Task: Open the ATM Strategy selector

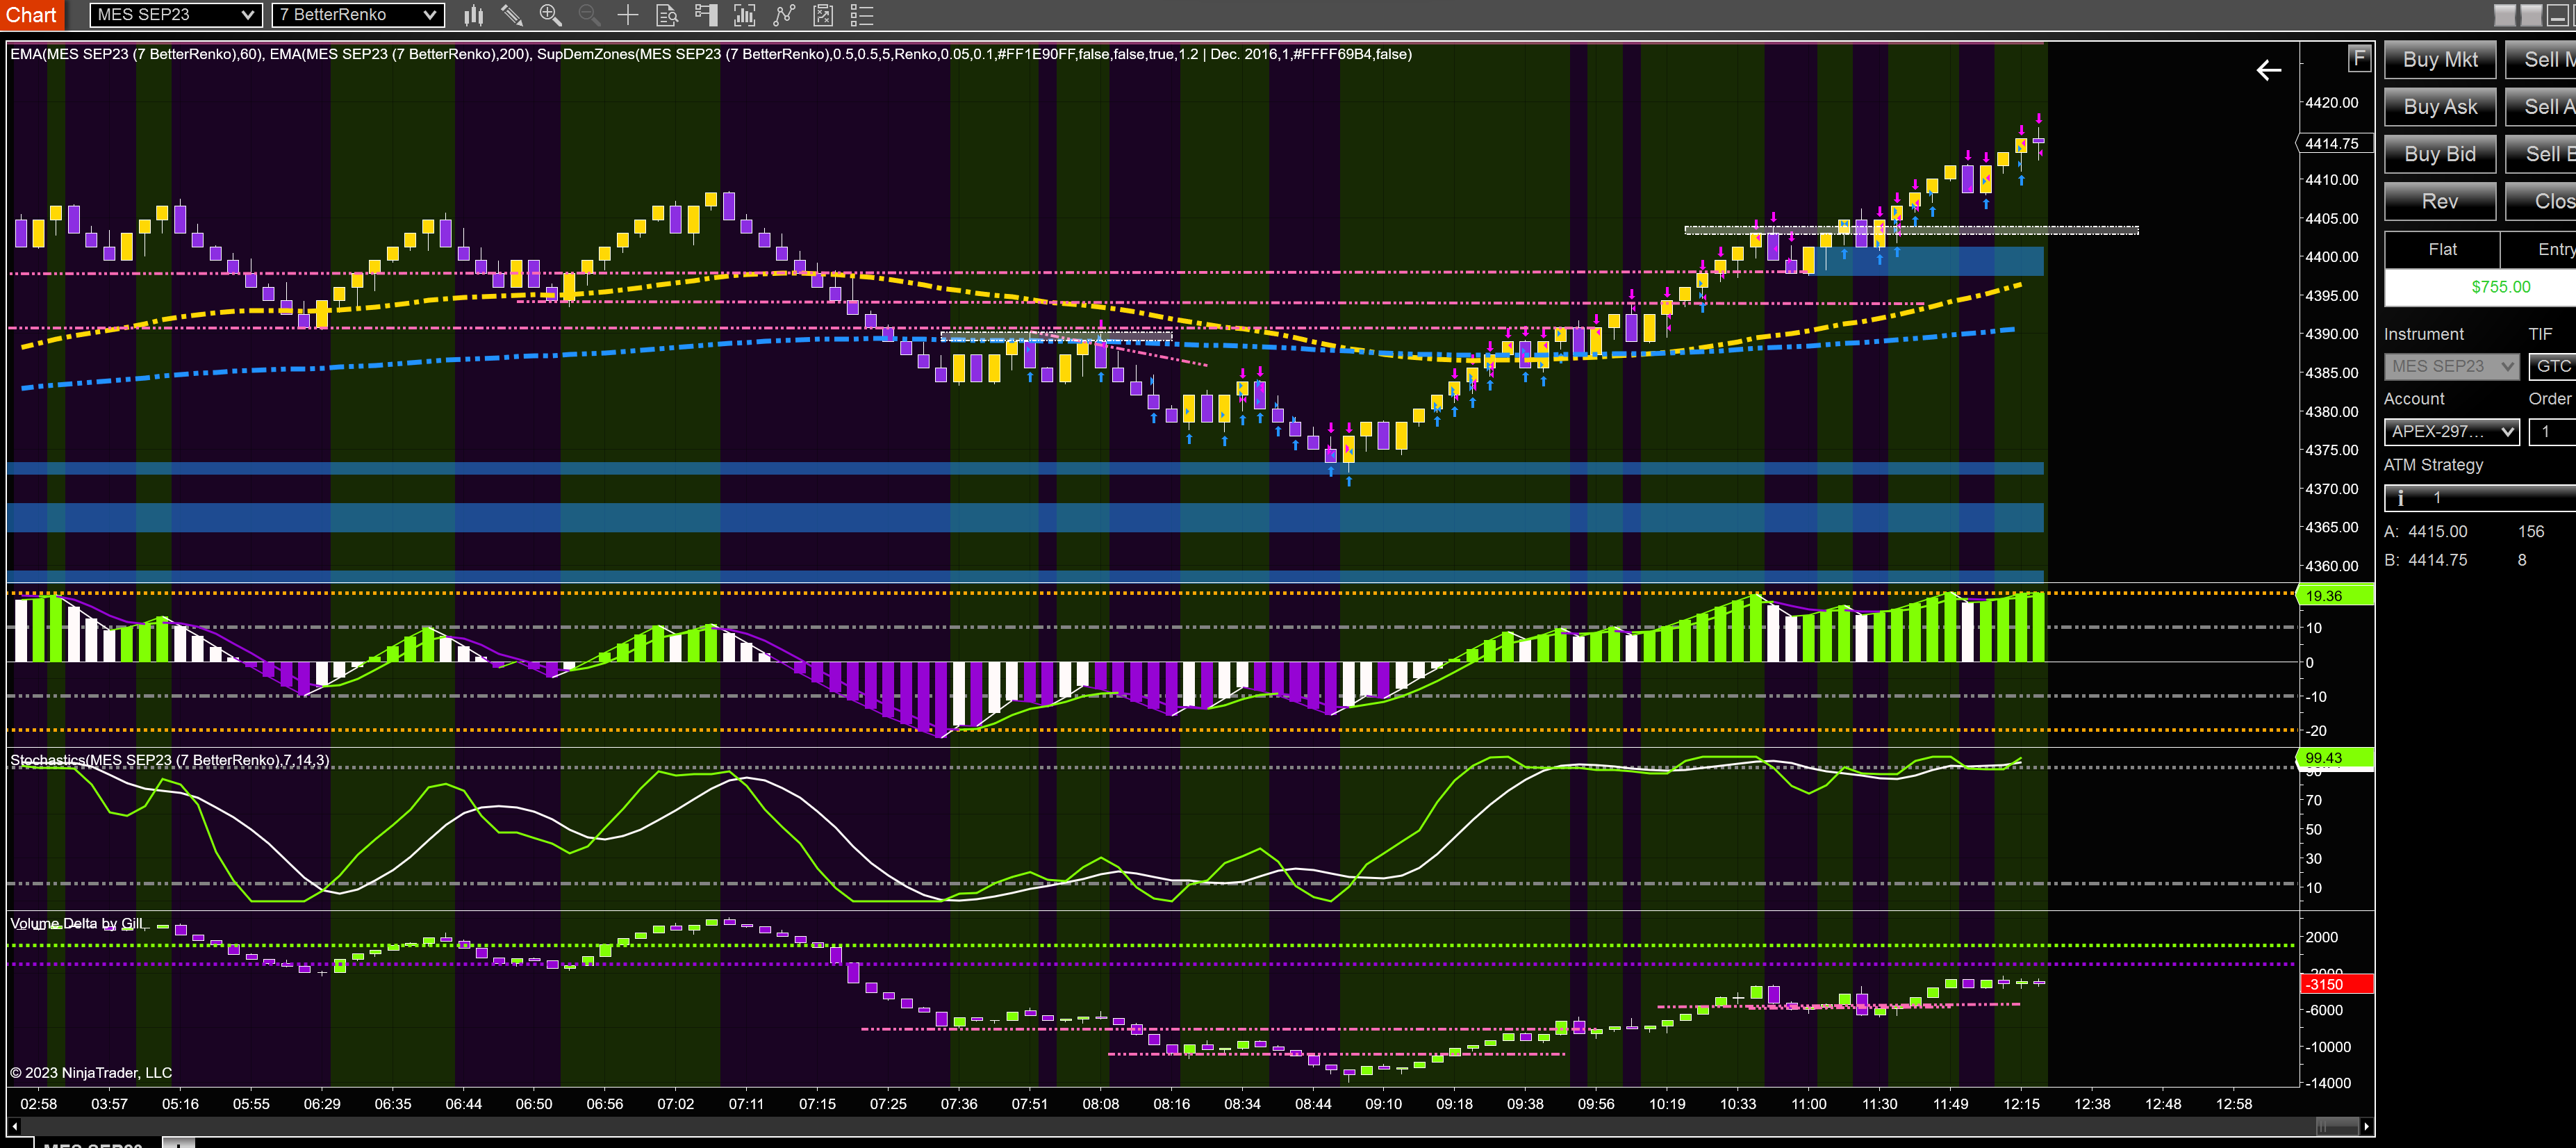Action: [2480, 498]
